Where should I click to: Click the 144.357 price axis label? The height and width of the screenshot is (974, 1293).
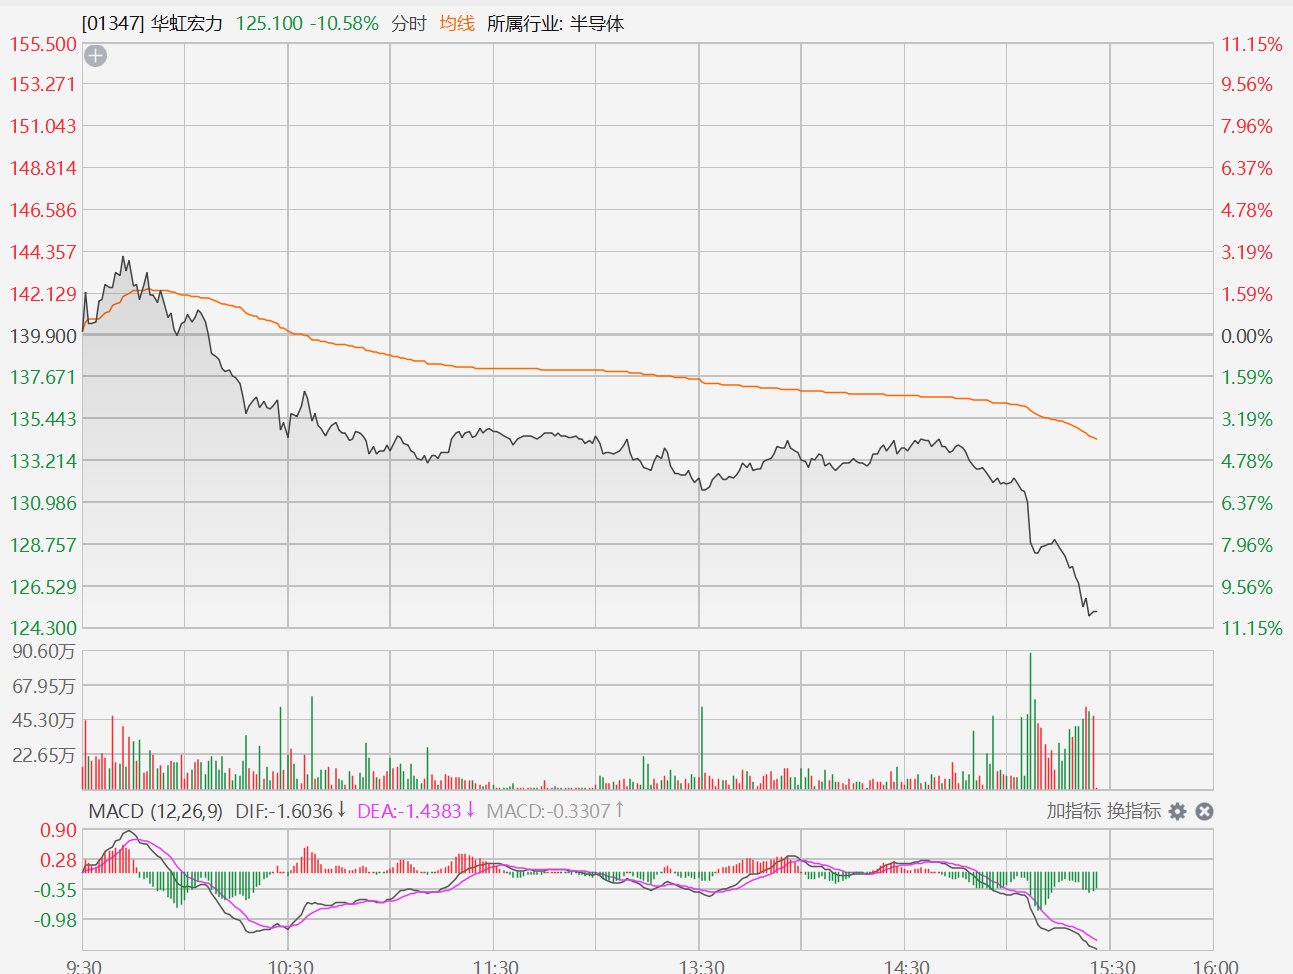click(x=43, y=252)
